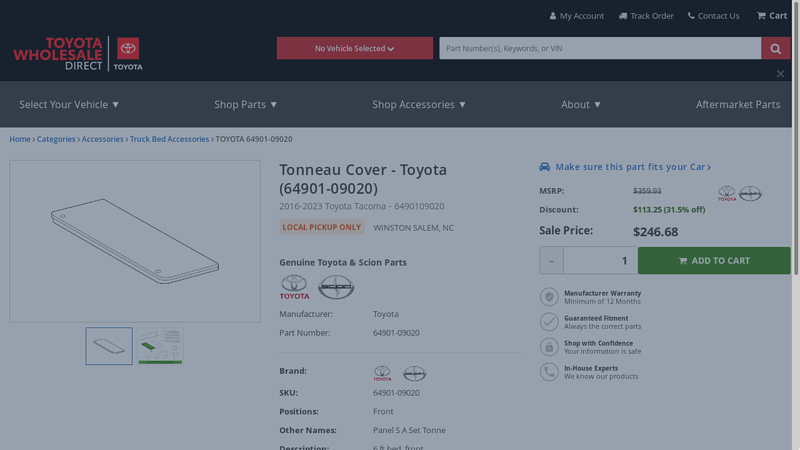Click the Truck Bed Accessories breadcrumb
The image size is (800, 450).
(169, 139)
